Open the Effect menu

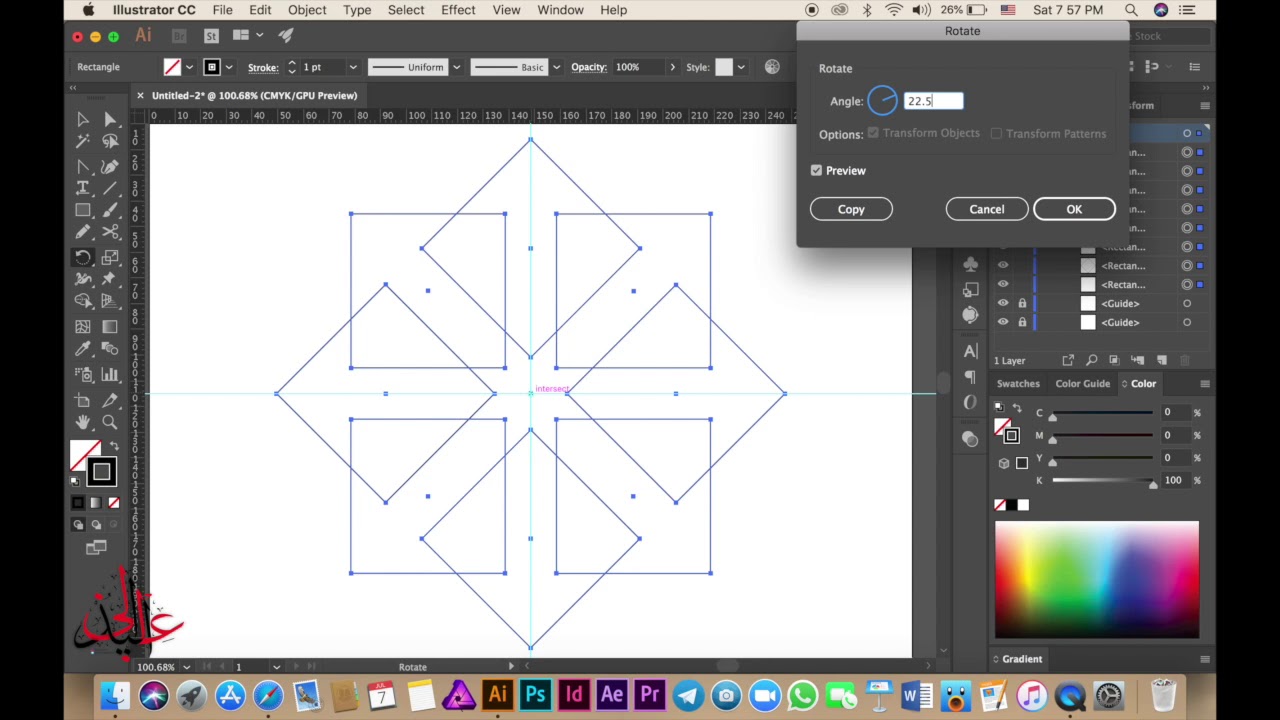tap(458, 10)
